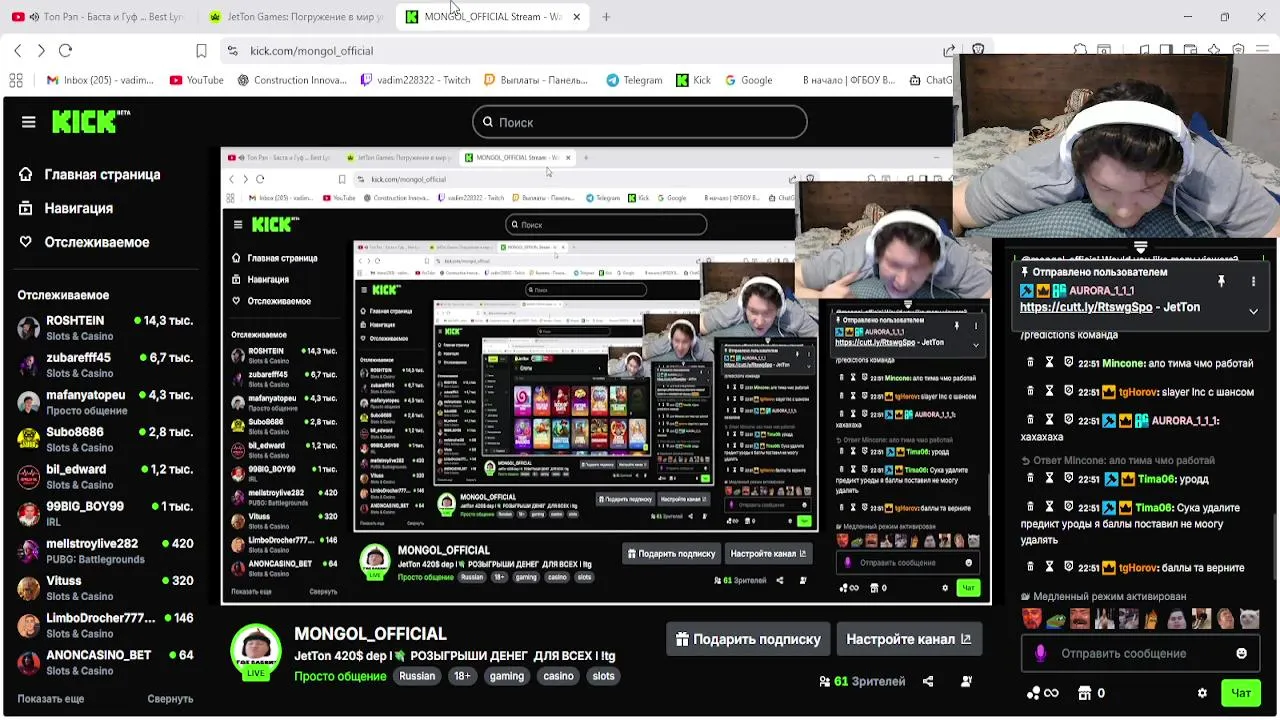Click the Настройте канал button

point(908,639)
